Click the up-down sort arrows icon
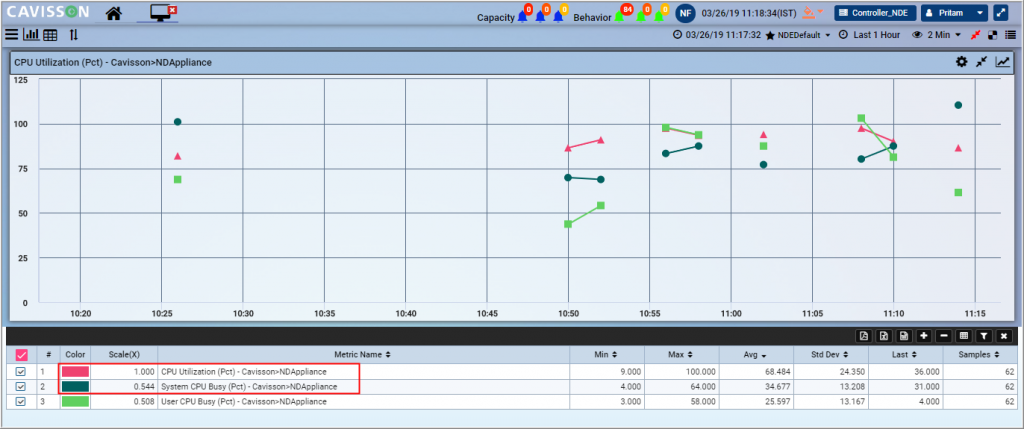This screenshot has width=1024, height=429. click(x=73, y=35)
